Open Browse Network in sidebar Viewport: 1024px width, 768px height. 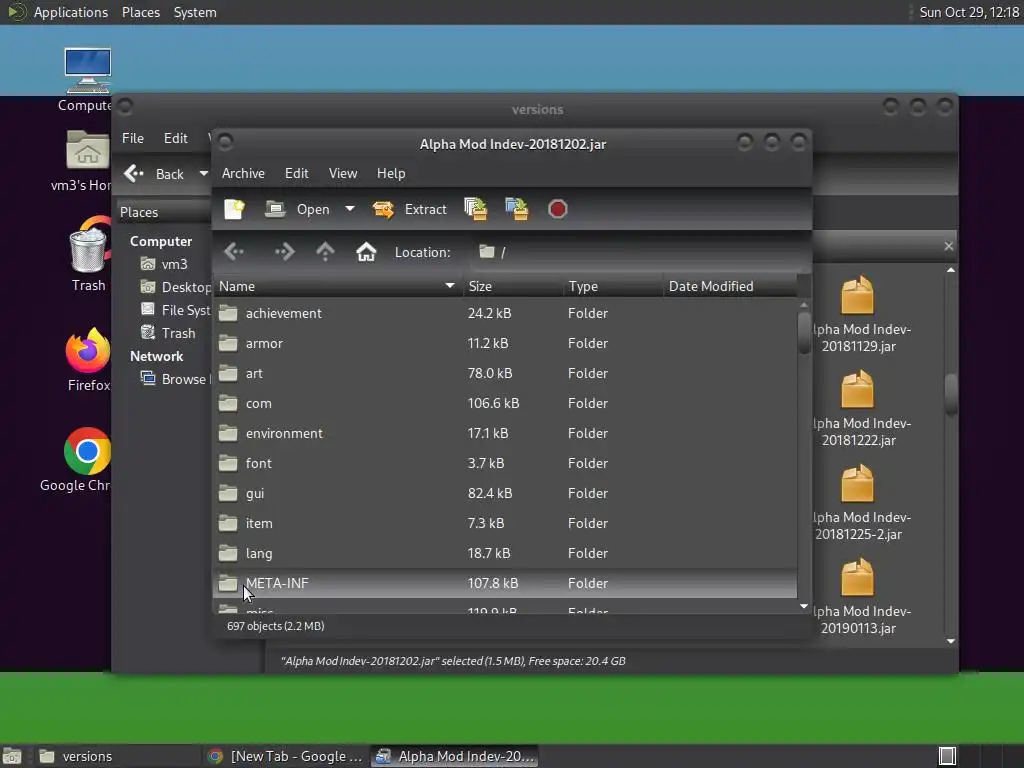pyautogui.click(x=175, y=379)
